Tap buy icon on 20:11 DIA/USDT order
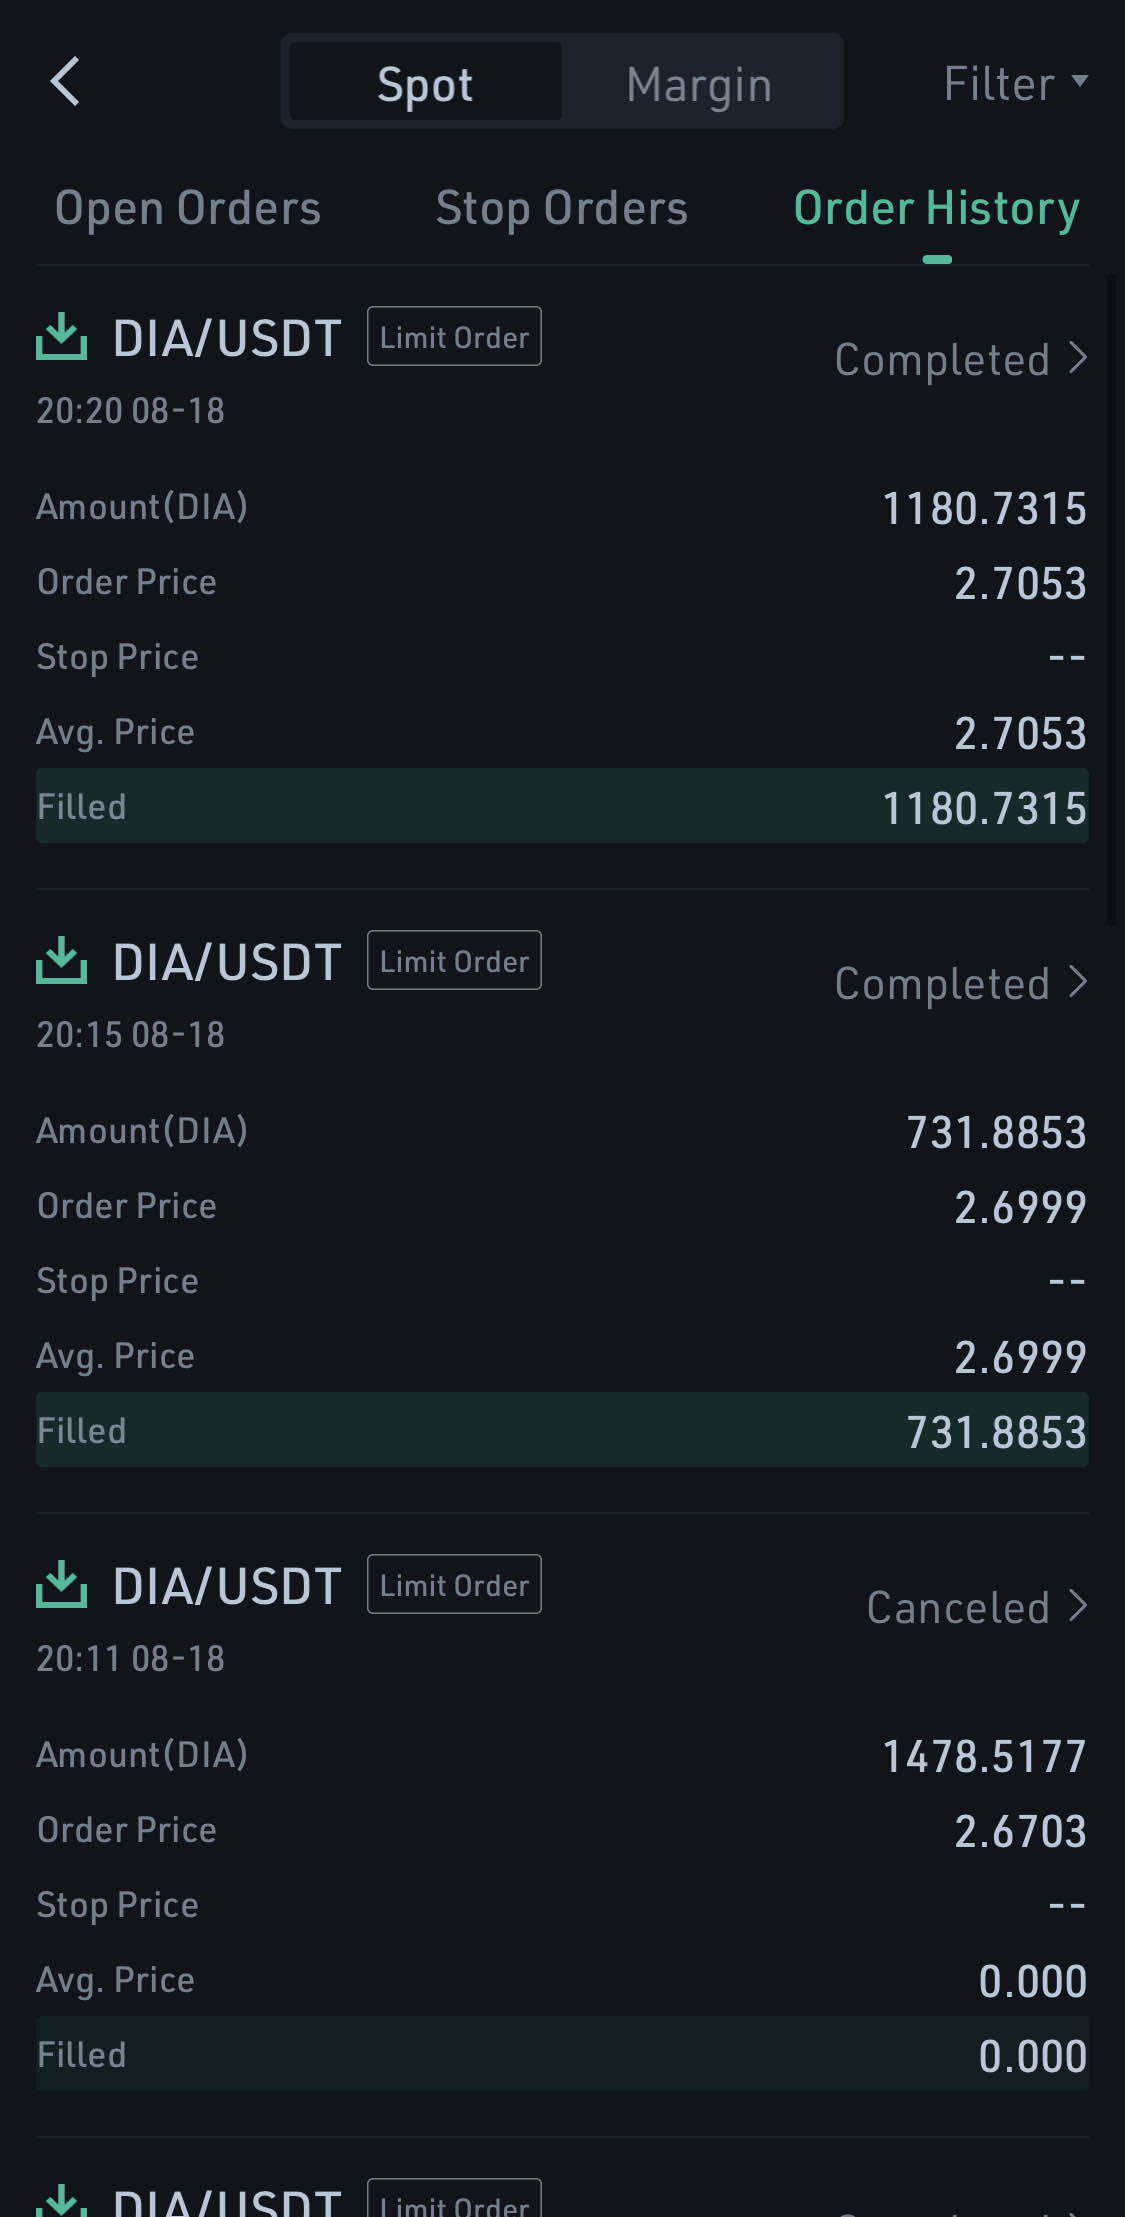The image size is (1125, 2217). 62,1585
